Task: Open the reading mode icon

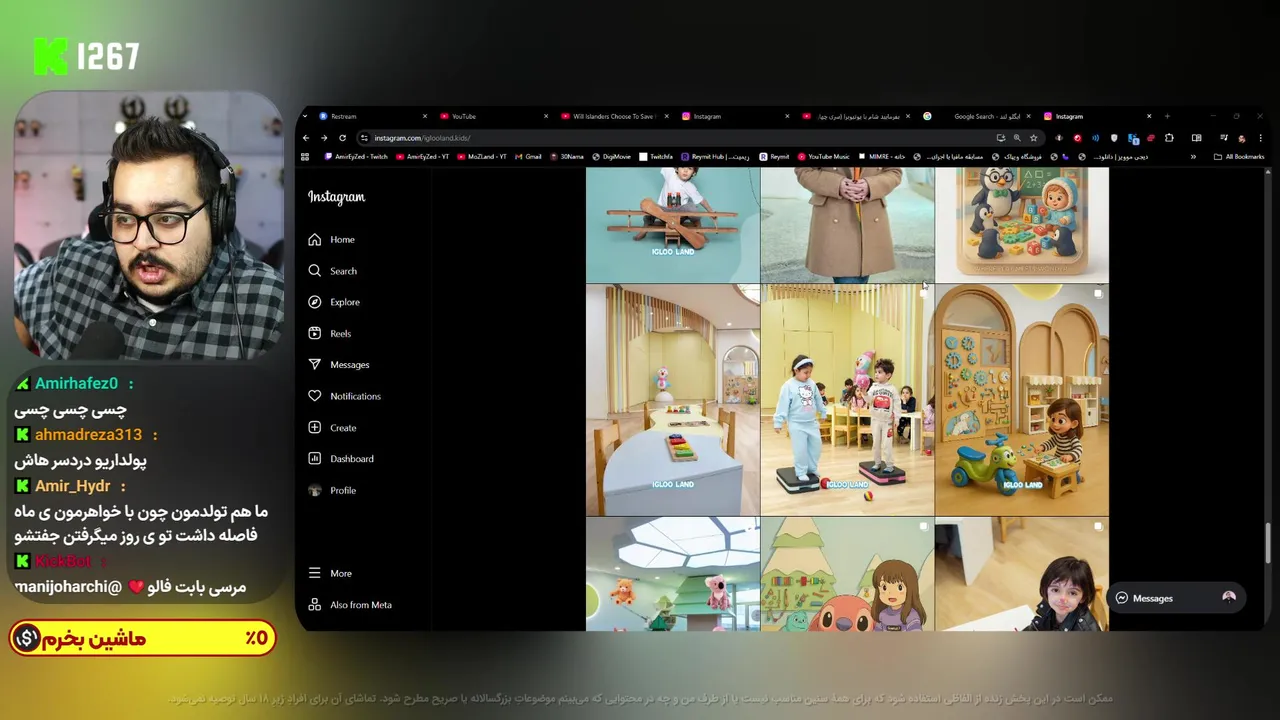Action: (x=1196, y=138)
